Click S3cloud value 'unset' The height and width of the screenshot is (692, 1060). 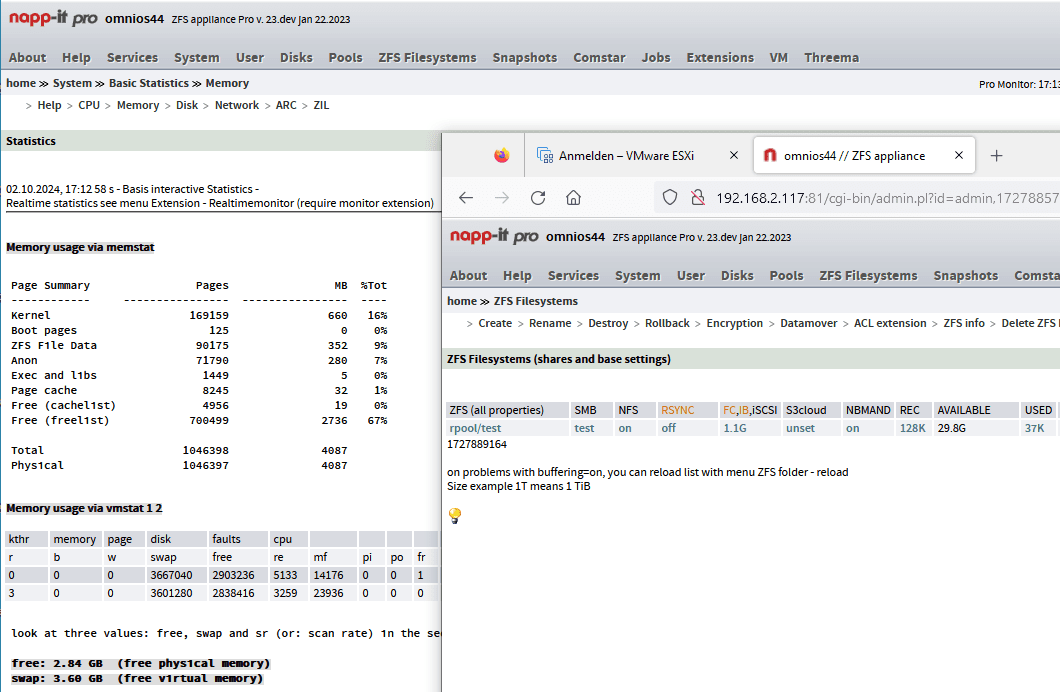(800, 428)
